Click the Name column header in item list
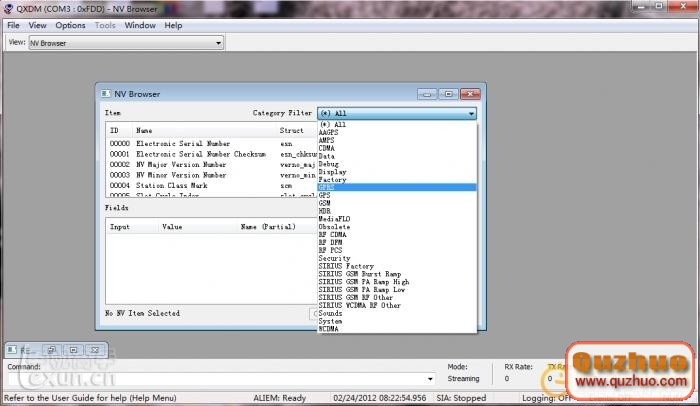700x406 pixels. click(x=145, y=130)
